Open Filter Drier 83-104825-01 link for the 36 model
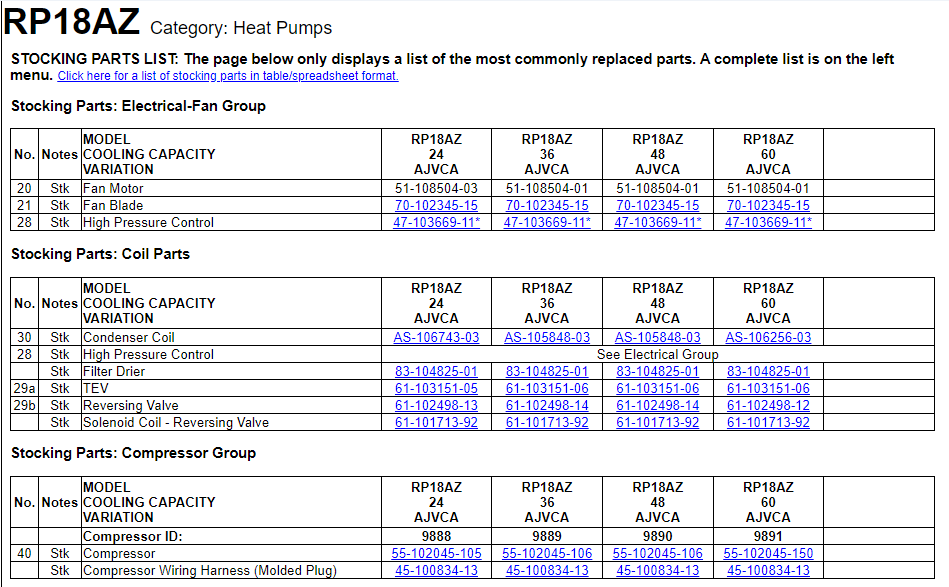949x587 pixels. (547, 371)
